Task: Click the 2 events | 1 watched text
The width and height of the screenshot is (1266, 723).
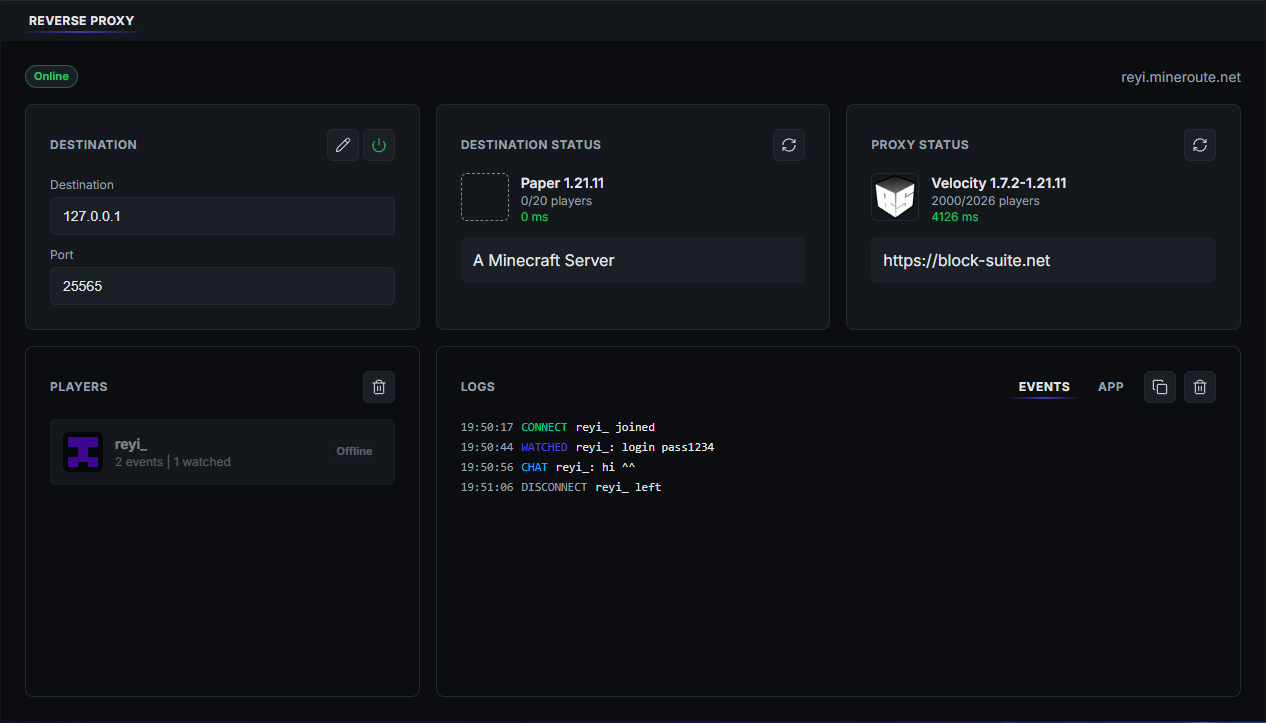Action: pyautogui.click(x=173, y=462)
